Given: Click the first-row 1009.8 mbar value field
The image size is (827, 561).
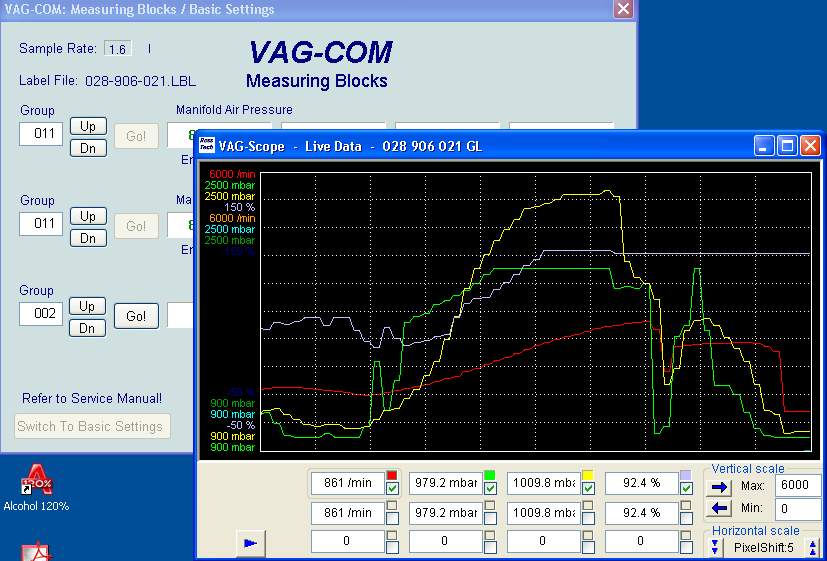Looking at the screenshot, I should point(544,483).
